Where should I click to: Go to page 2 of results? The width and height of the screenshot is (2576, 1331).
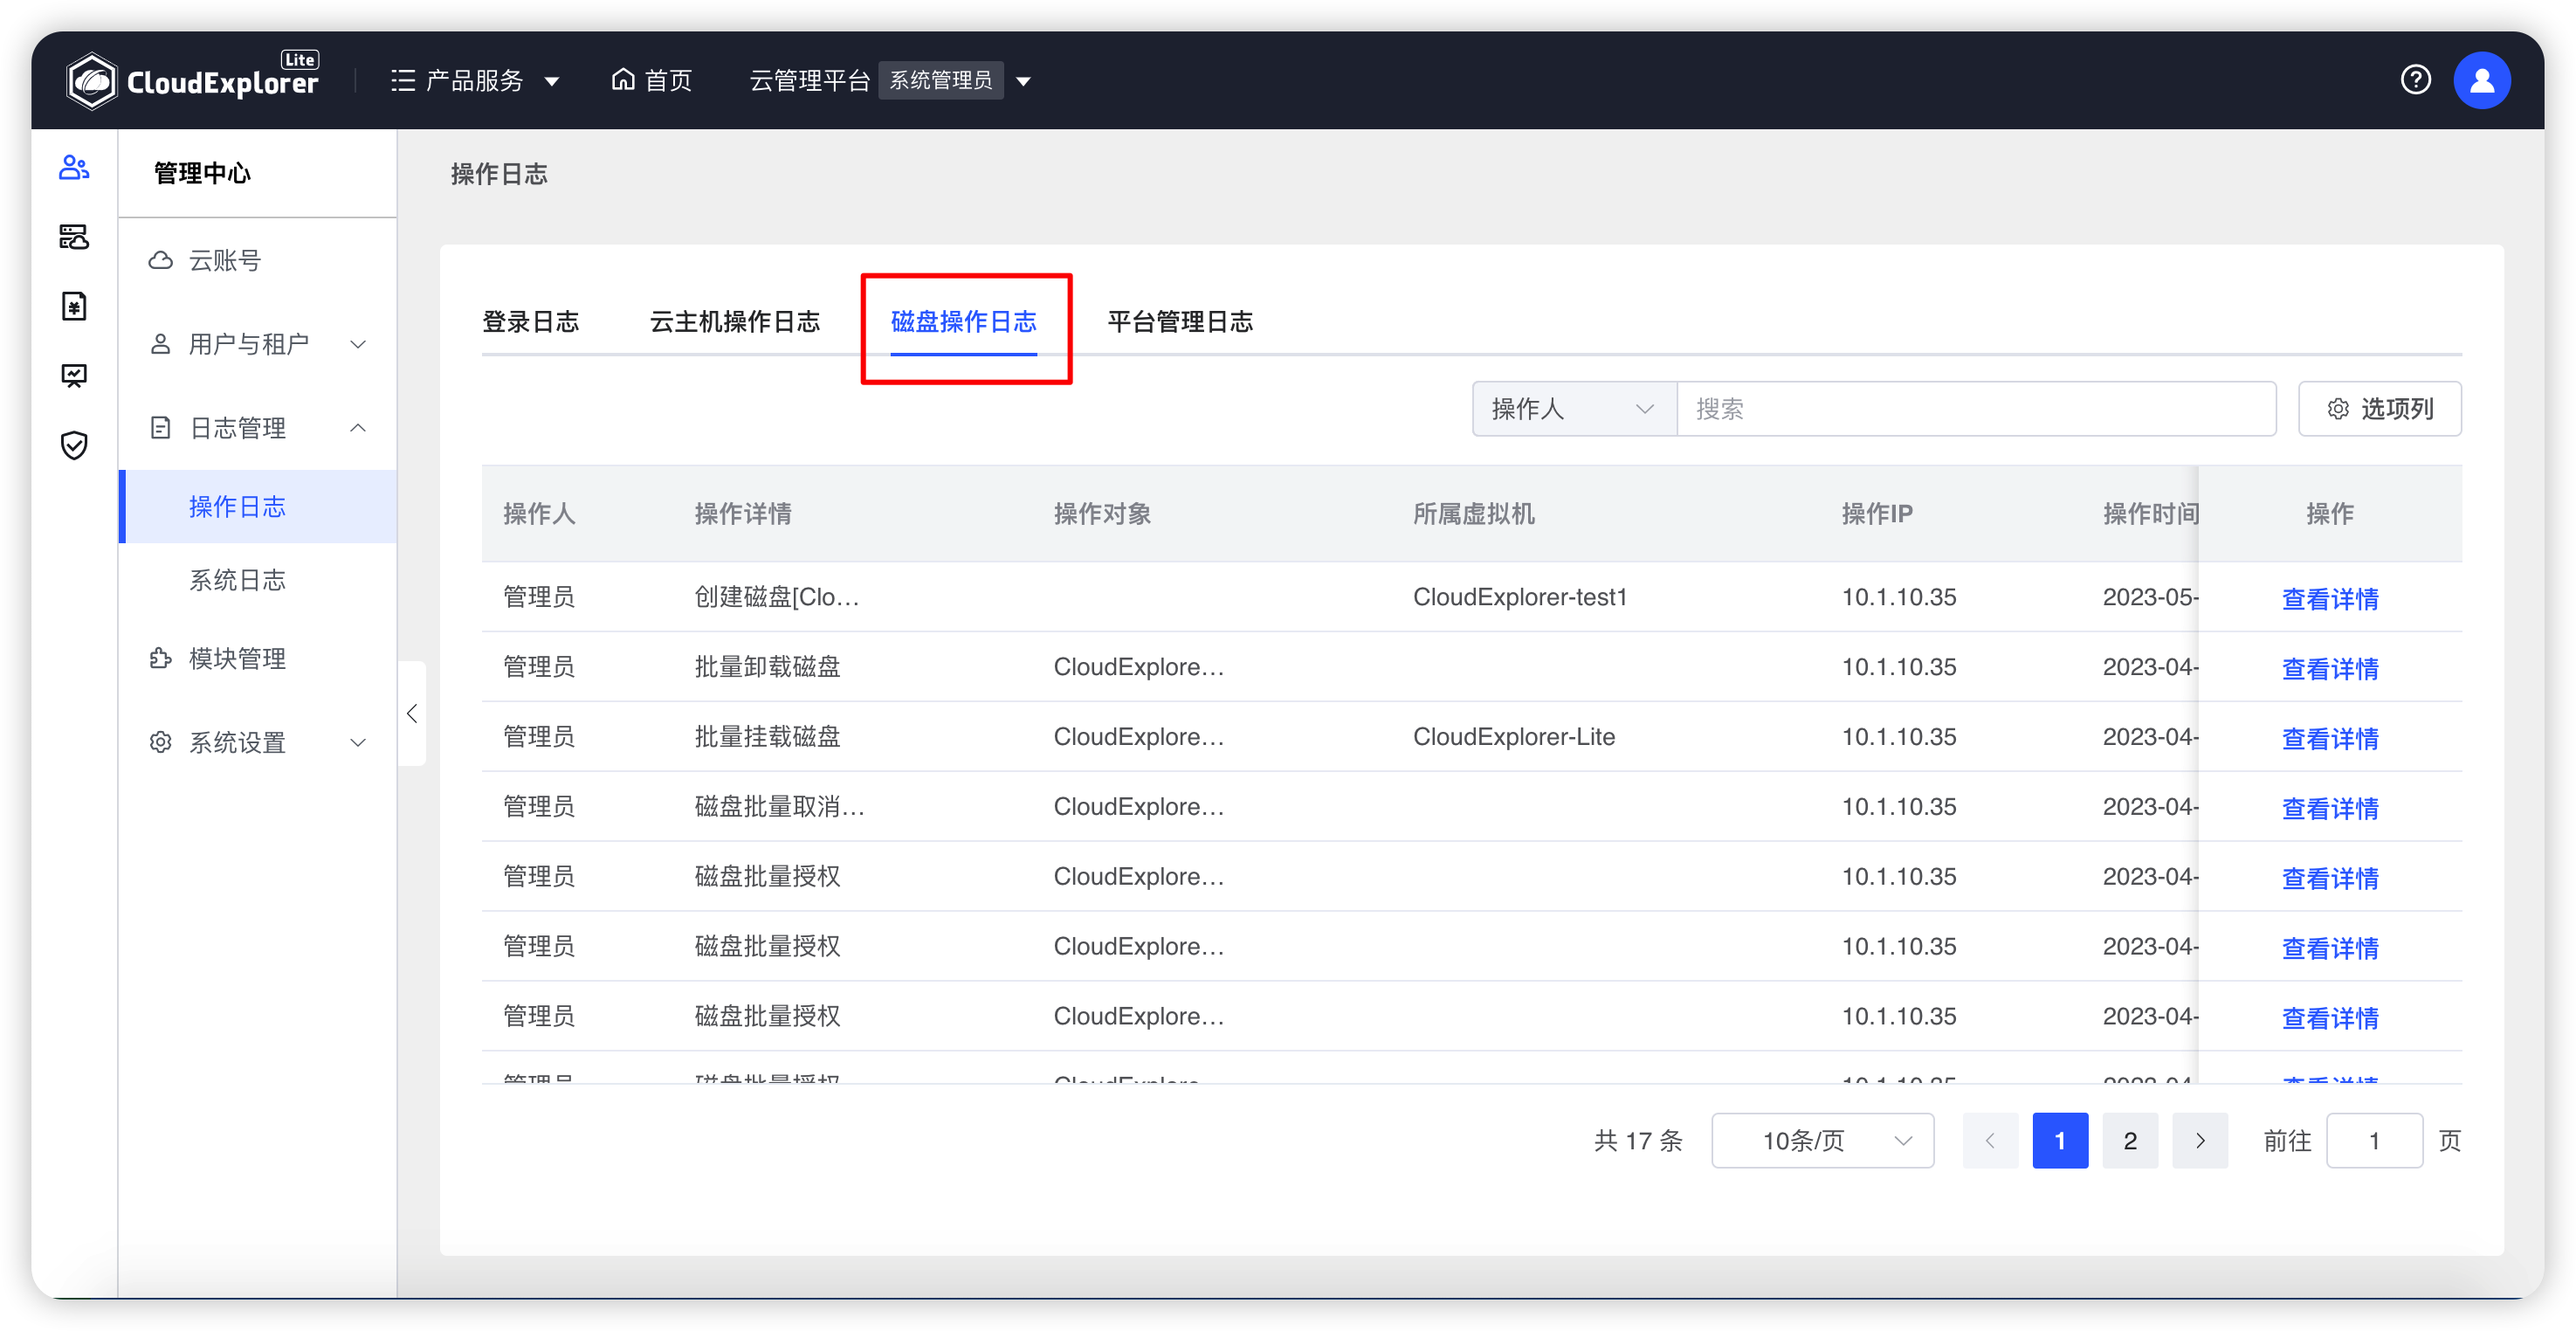[x=2130, y=1140]
